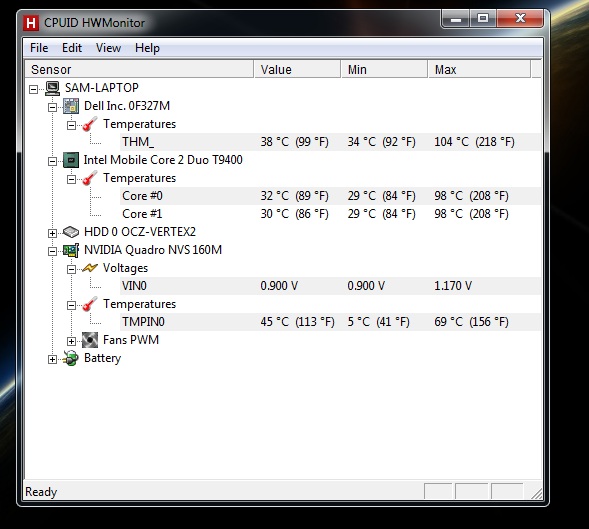
Task: Click the Ready status bar text
Action: coord(41,492)
